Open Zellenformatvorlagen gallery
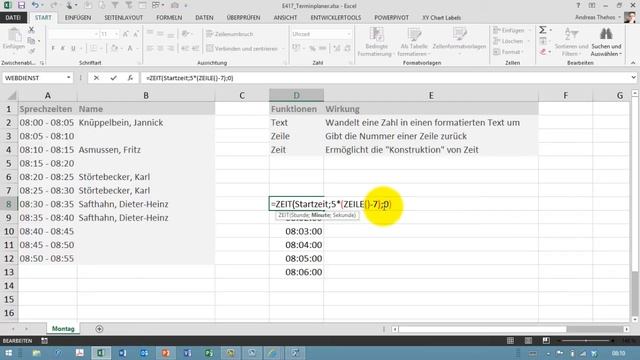The height and width of the screenshot is (360, 640). click(459, 42)
